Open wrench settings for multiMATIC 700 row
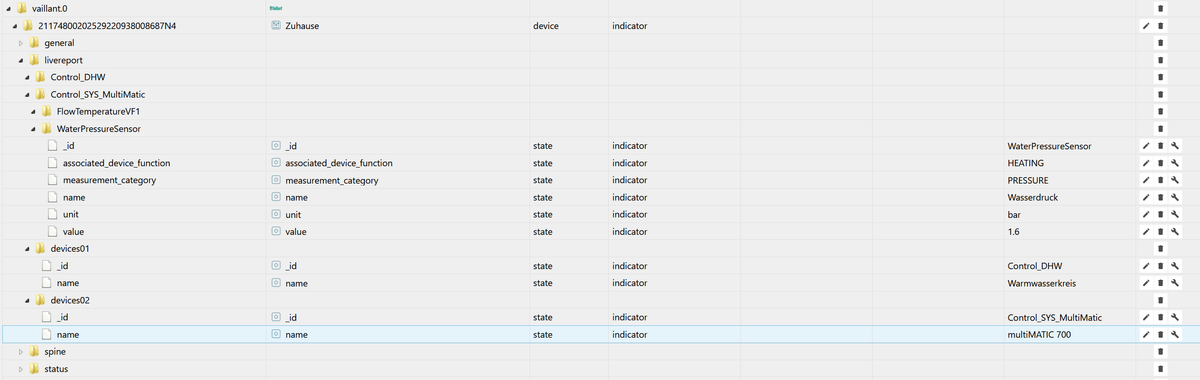 pyautogui.click(x=1176, y=334)
